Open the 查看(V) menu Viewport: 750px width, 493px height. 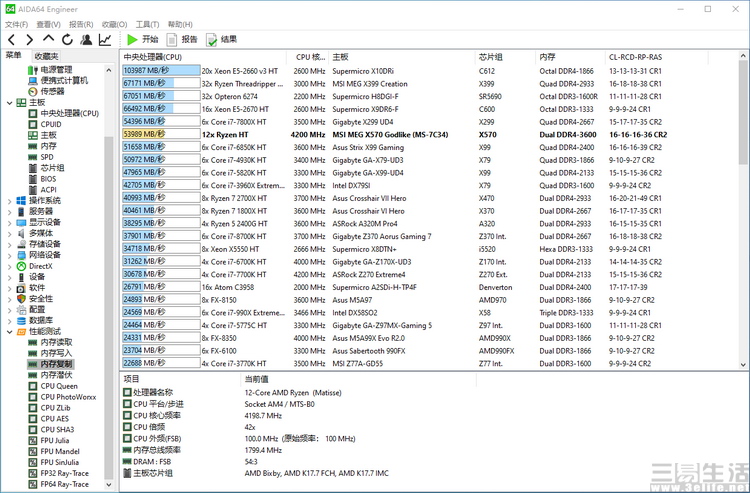coord(48,24)
